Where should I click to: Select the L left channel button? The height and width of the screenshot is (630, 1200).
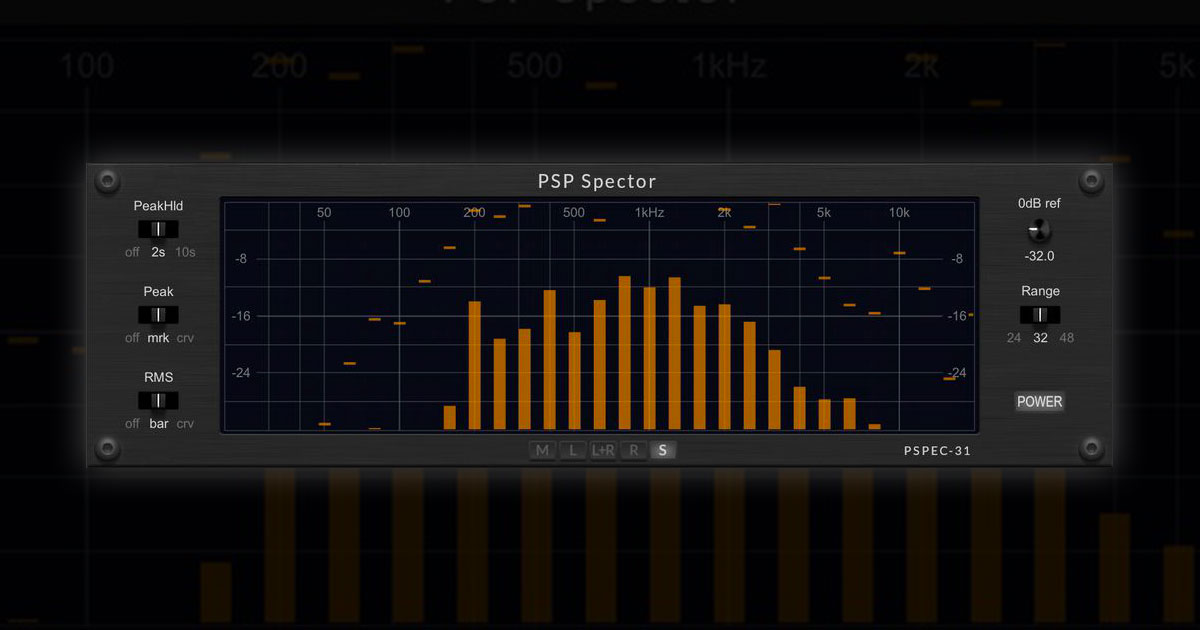click(571, 450)
